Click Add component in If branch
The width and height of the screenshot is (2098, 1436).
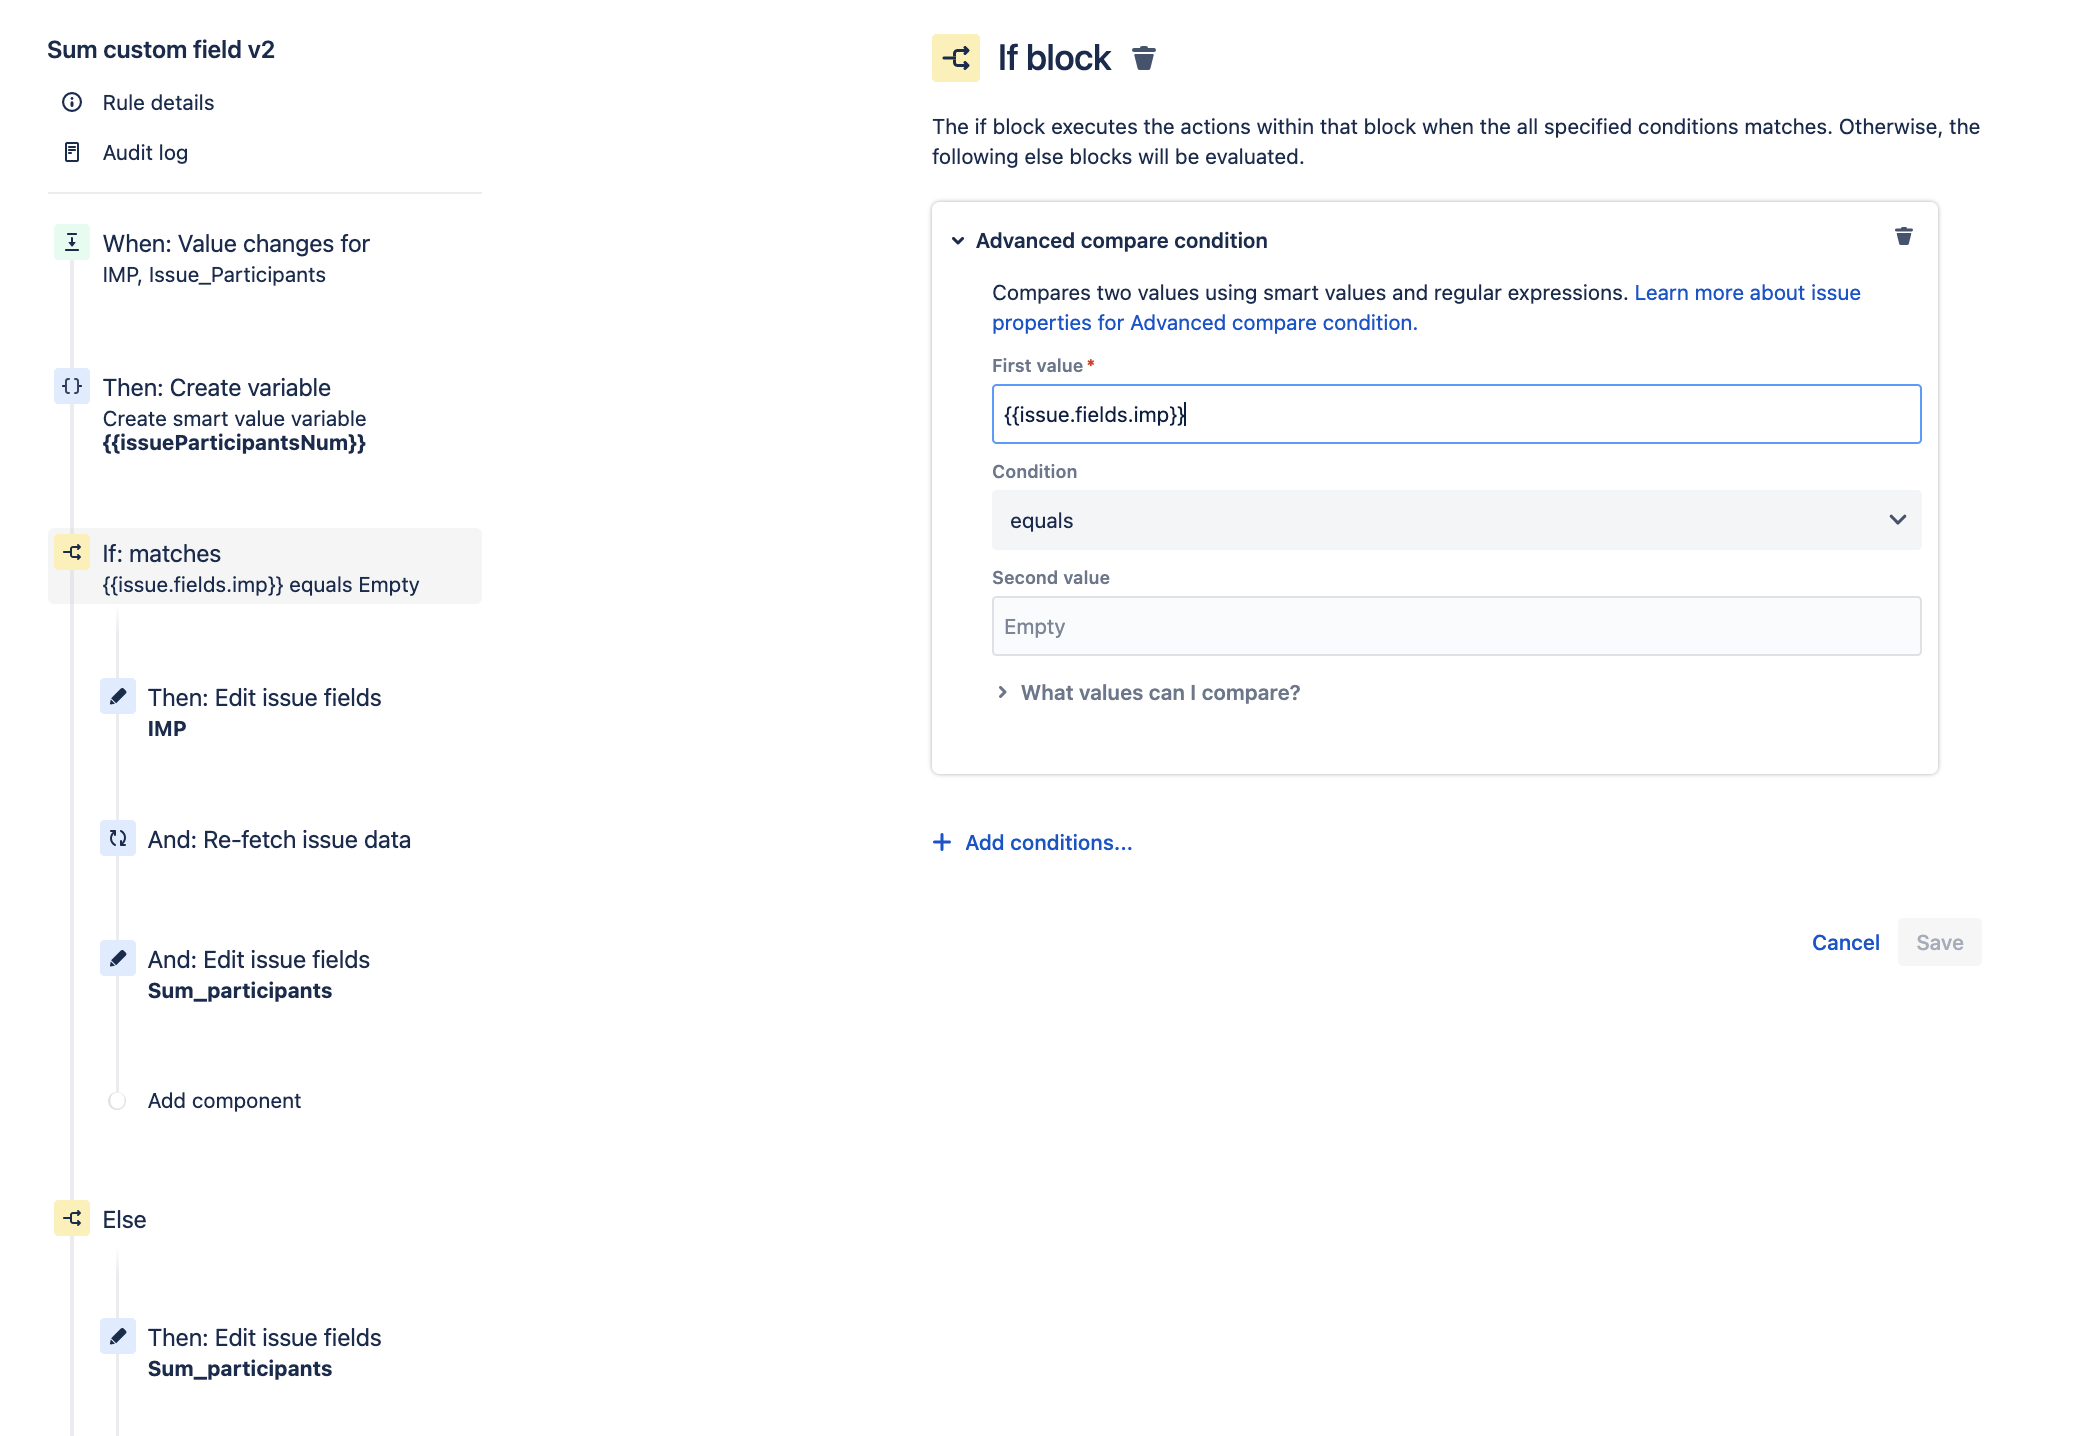(x=224, y=1100)
